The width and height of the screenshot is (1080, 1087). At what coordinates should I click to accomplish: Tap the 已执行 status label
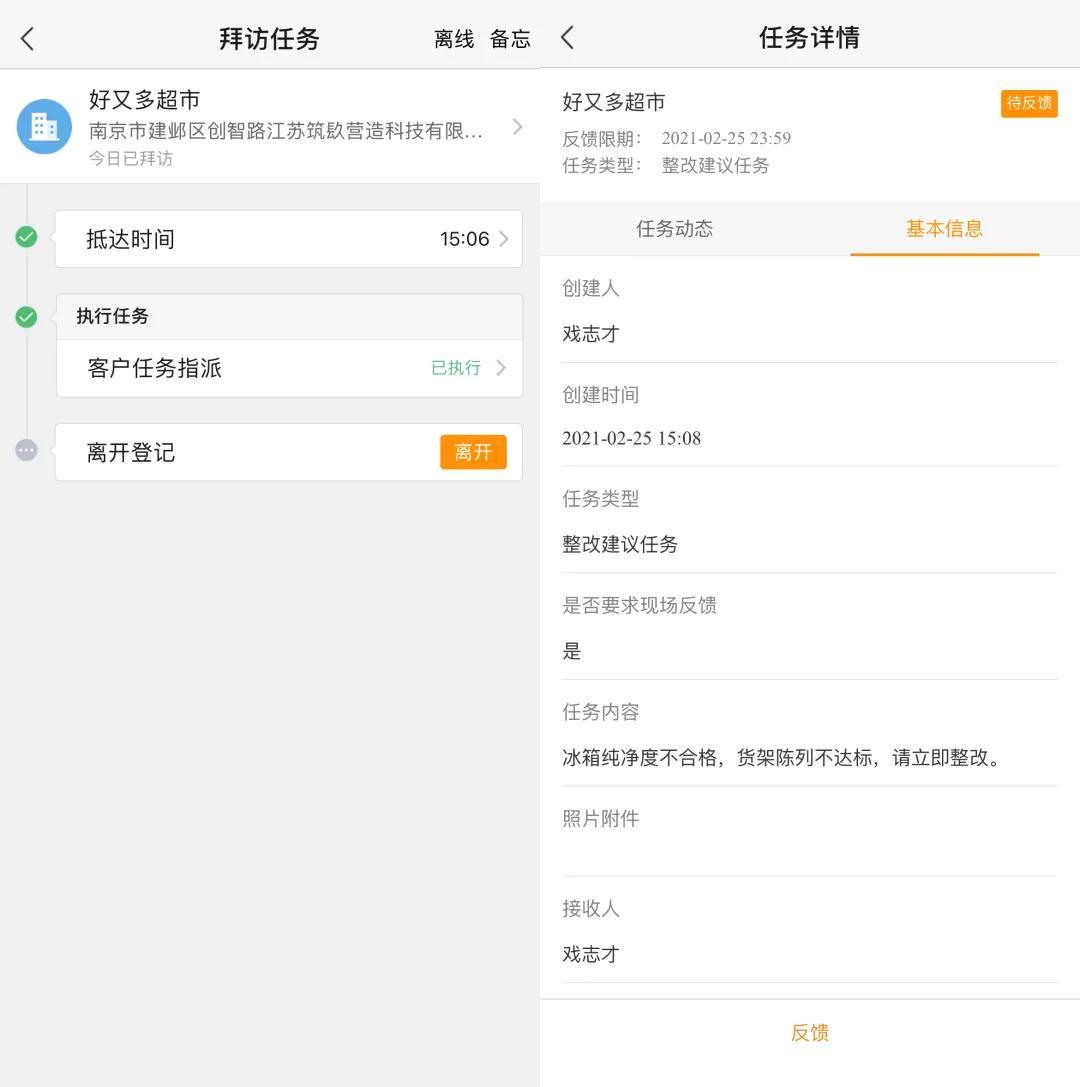point(456,368)
